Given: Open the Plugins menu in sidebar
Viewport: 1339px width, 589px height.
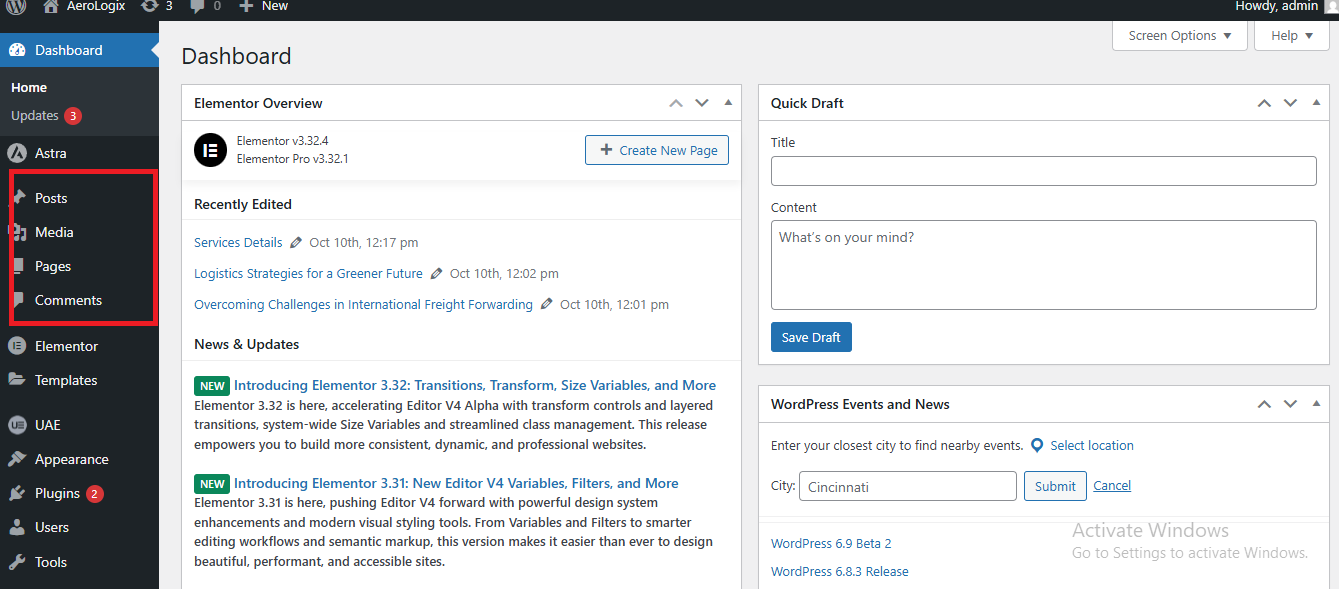Looking at the screenshot, I should 57,493.
